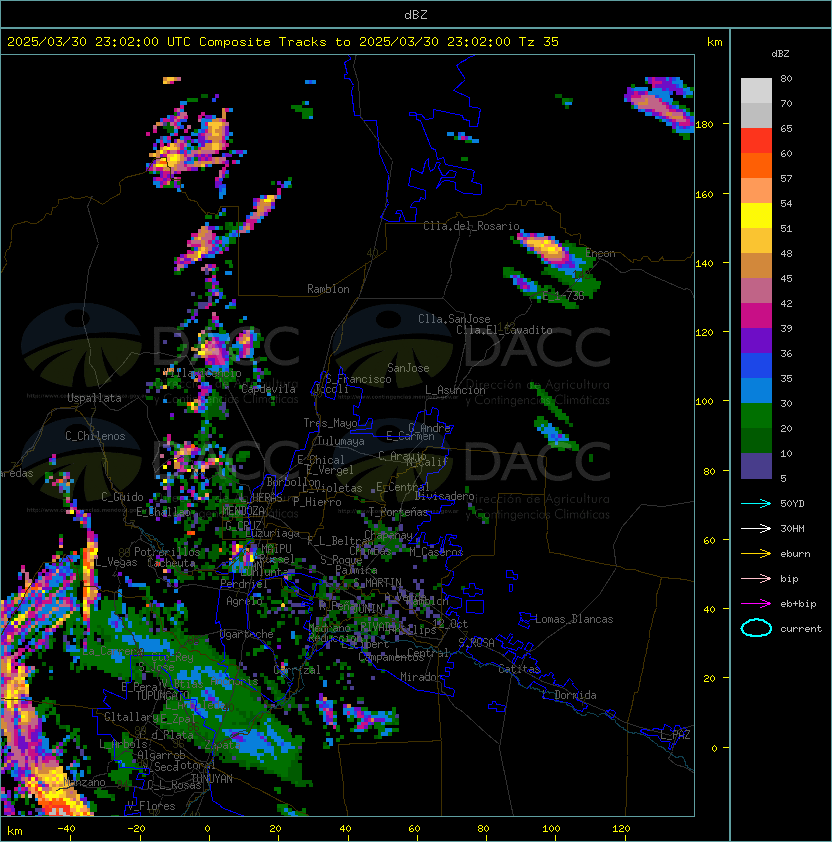Click the 'Perdriel' map label
Screen dimensions: 832x842
[x=244, y=584]
